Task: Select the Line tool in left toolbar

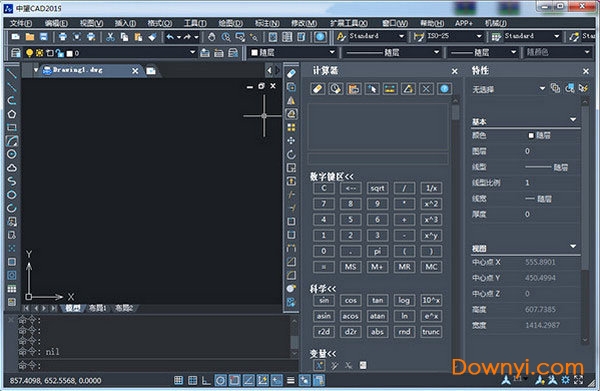Action: tap(11, 73)
